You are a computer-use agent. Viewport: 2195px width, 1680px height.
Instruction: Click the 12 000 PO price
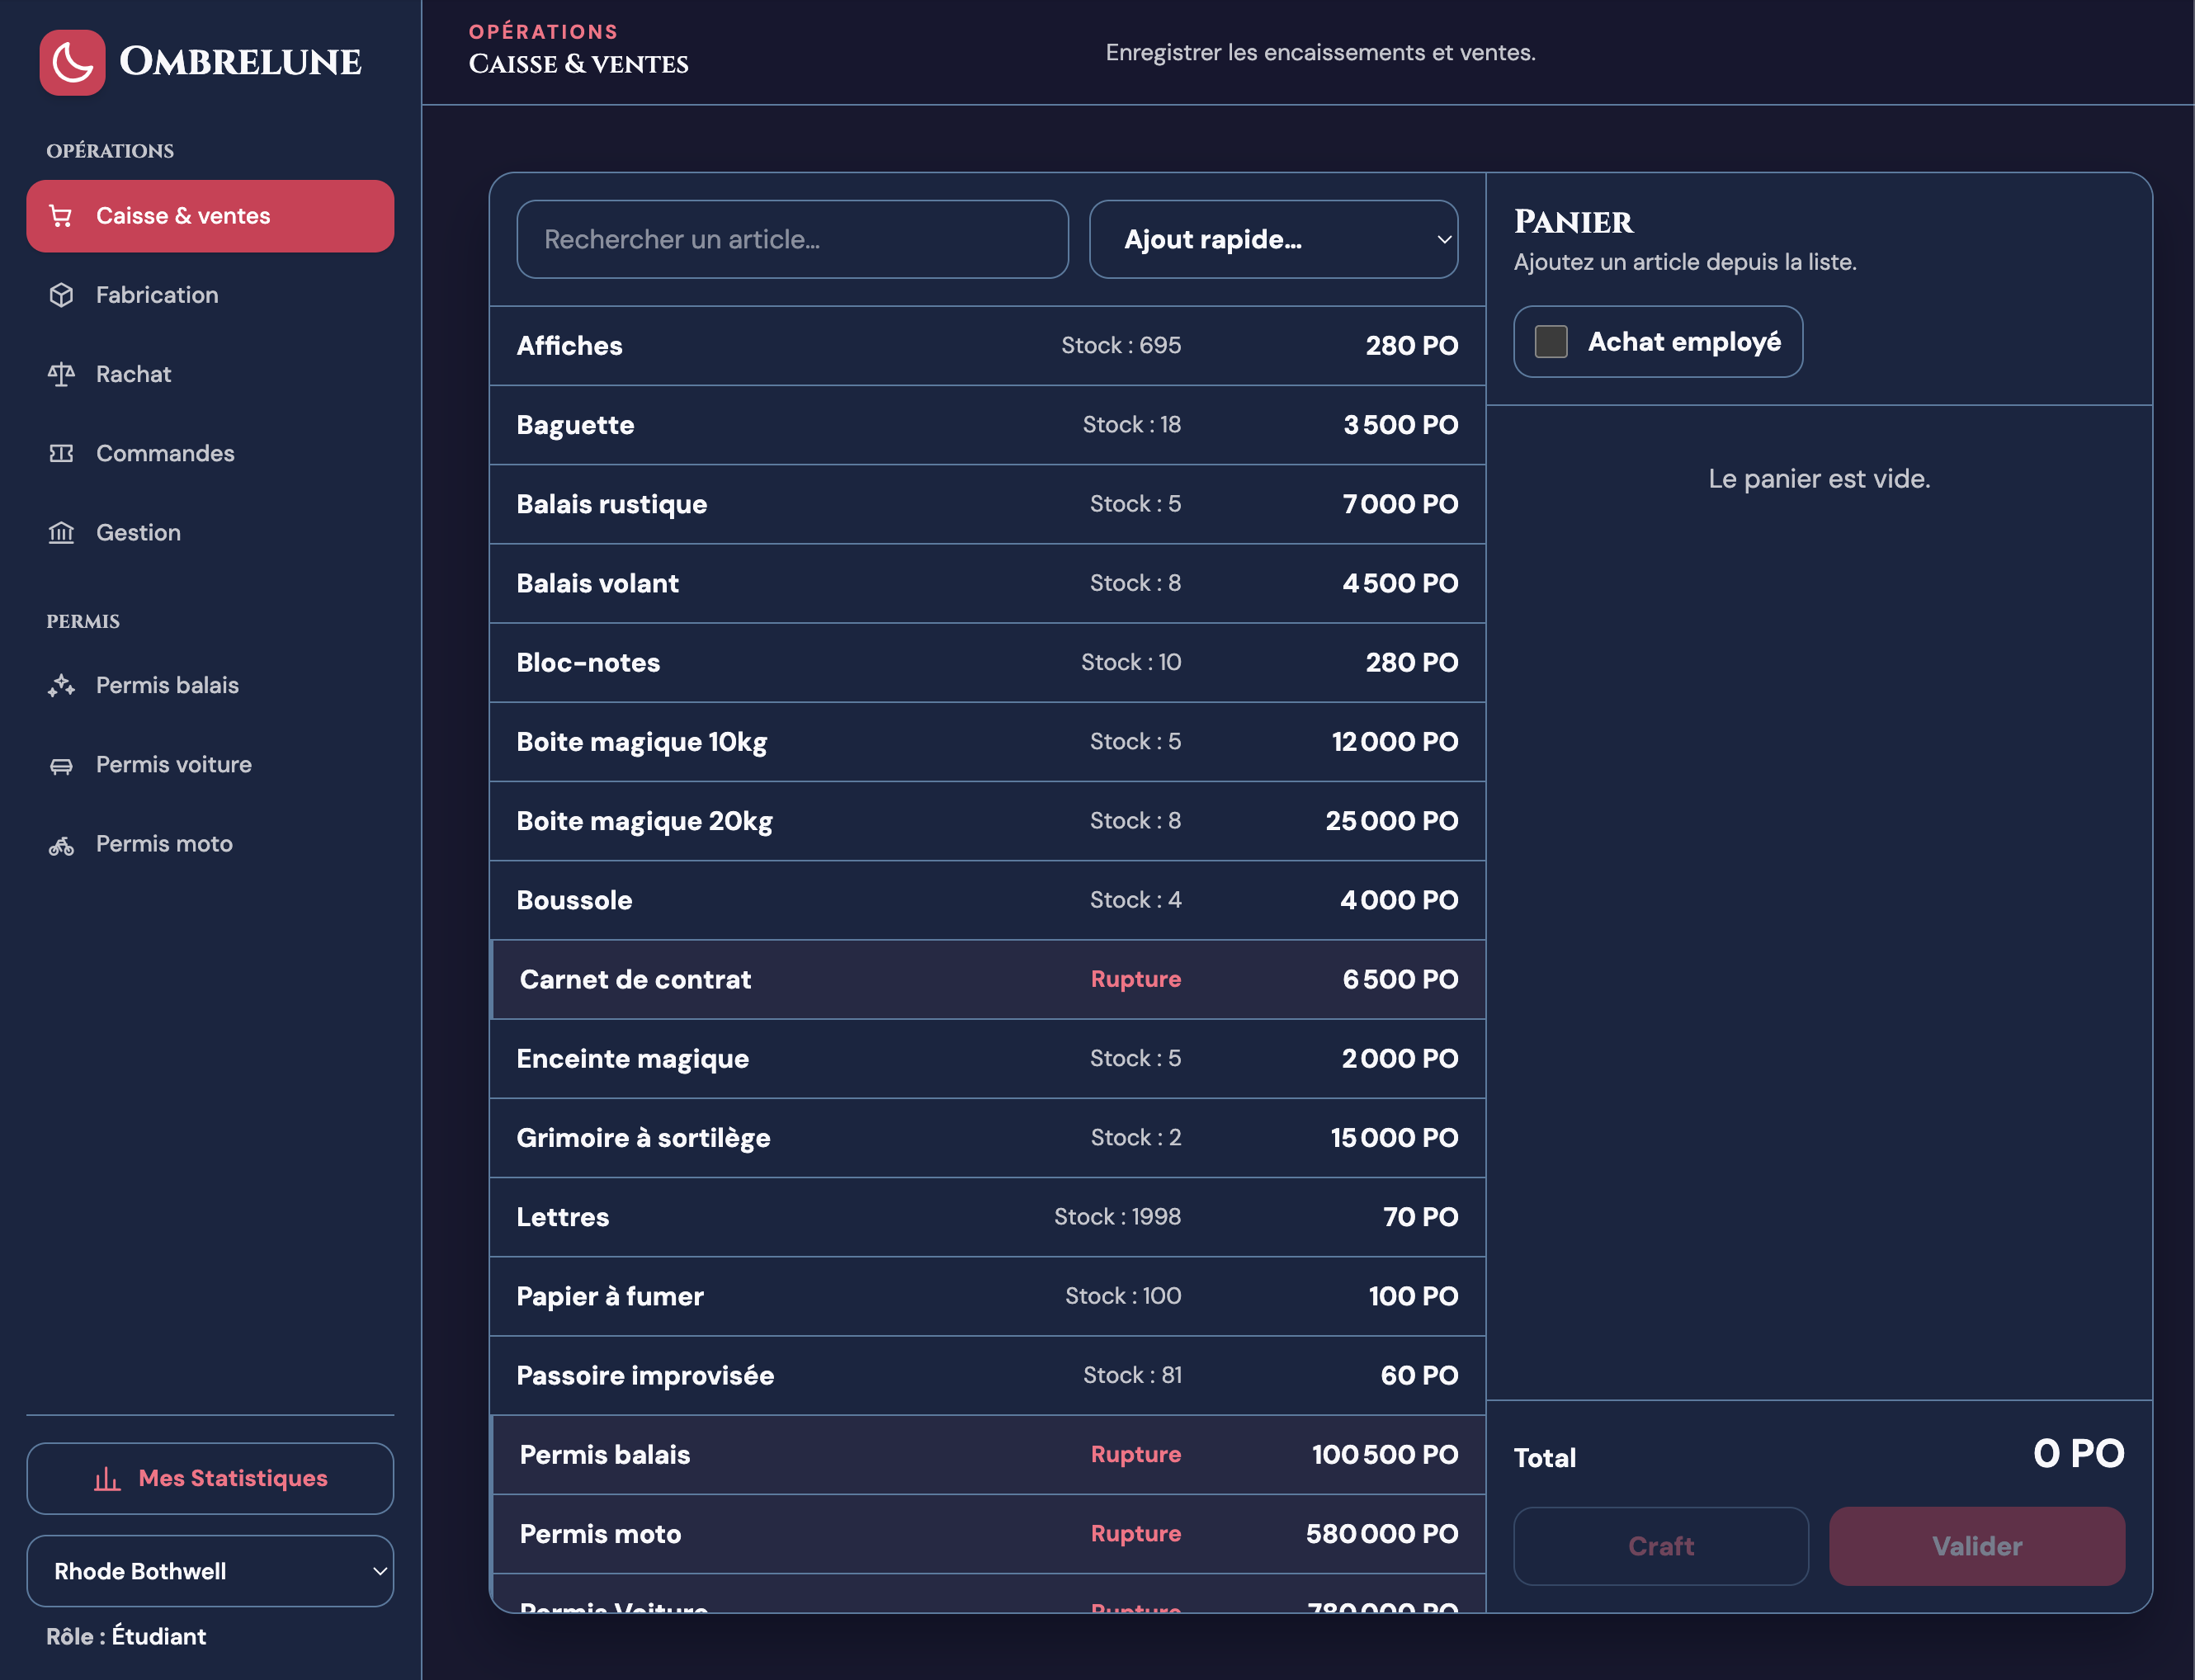pyautogui.click(x=1394, y=742)
